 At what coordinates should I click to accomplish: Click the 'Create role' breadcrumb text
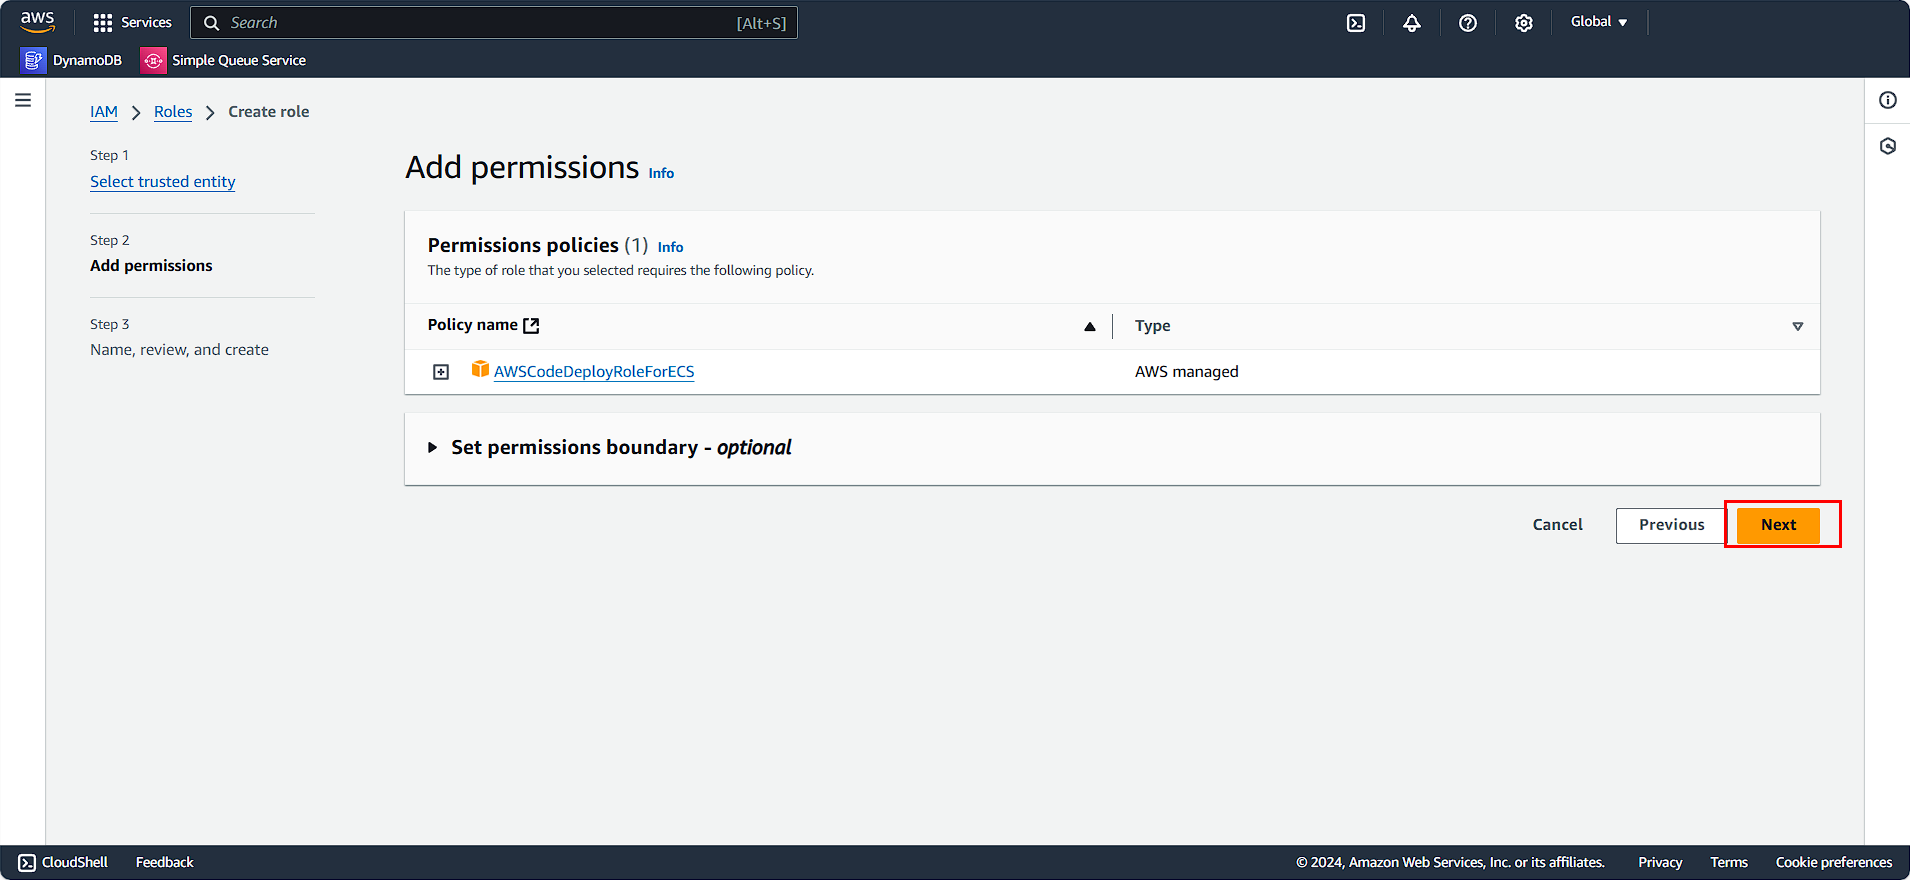[268, 112]
